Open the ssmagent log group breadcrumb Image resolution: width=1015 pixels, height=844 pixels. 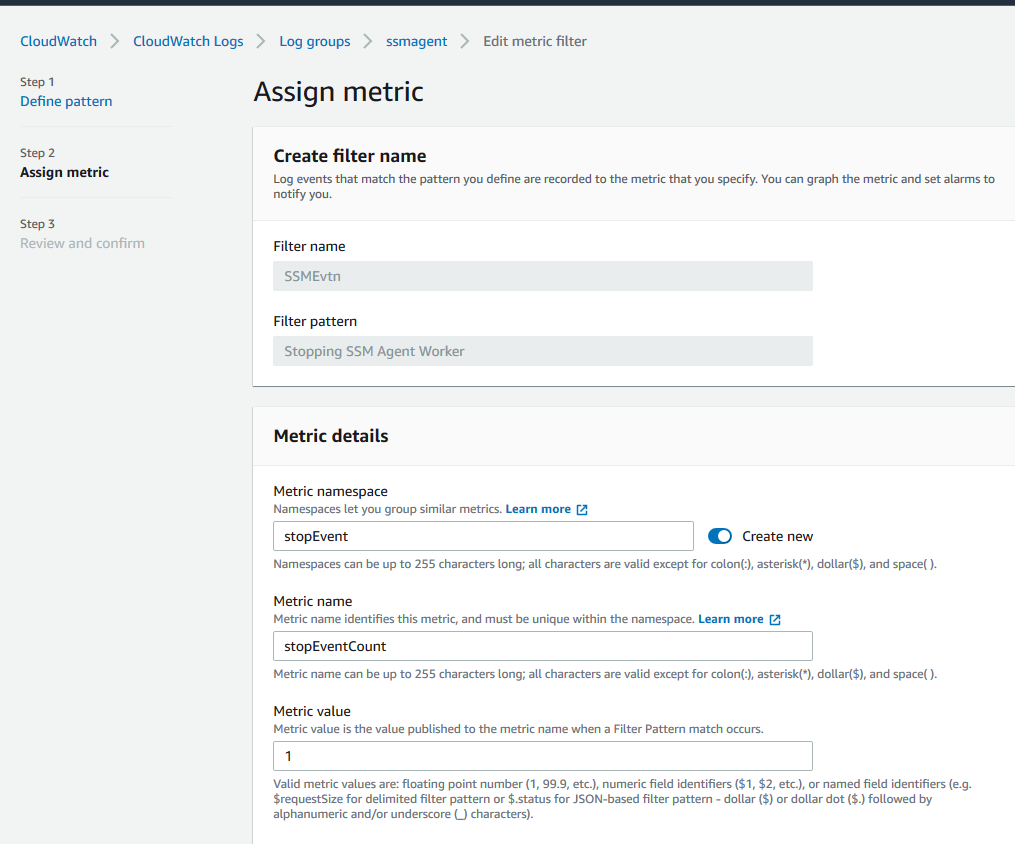click(416, 41)
